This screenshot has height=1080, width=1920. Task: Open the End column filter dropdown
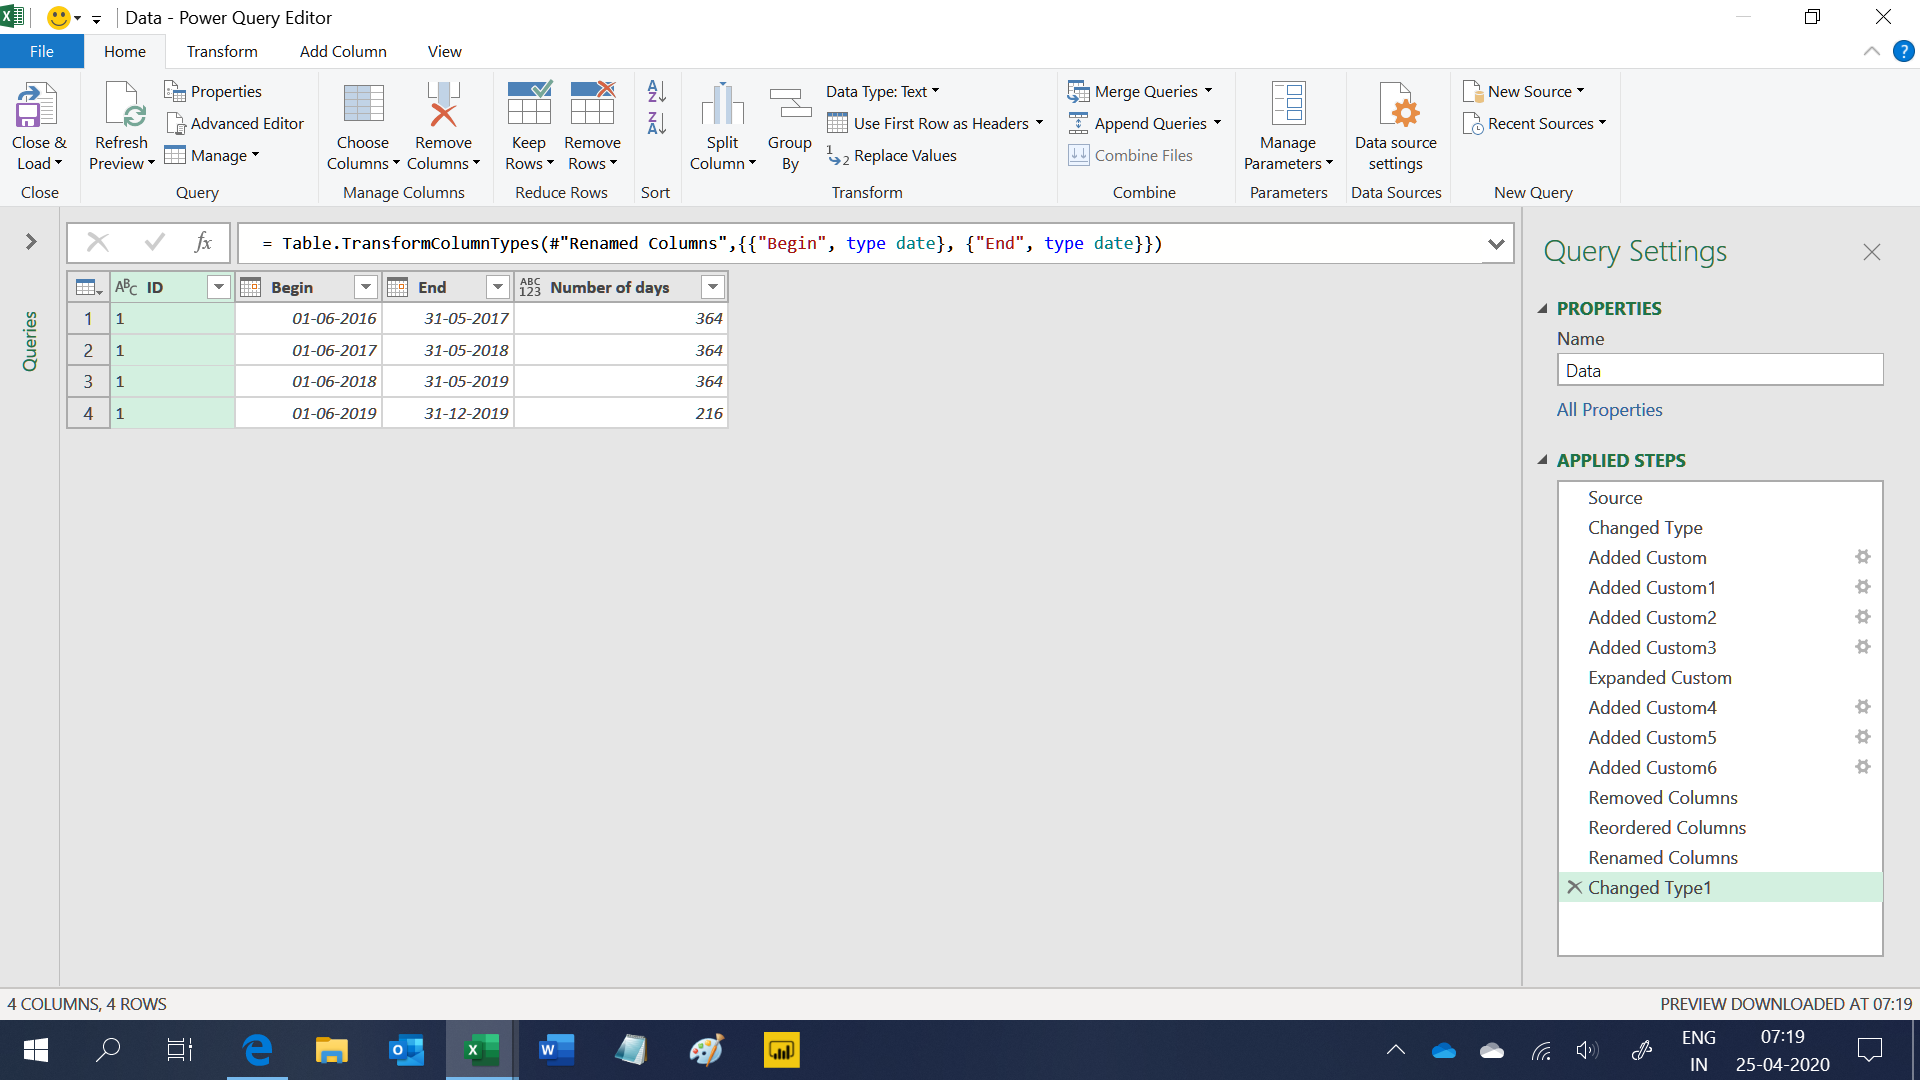(497, 287)
